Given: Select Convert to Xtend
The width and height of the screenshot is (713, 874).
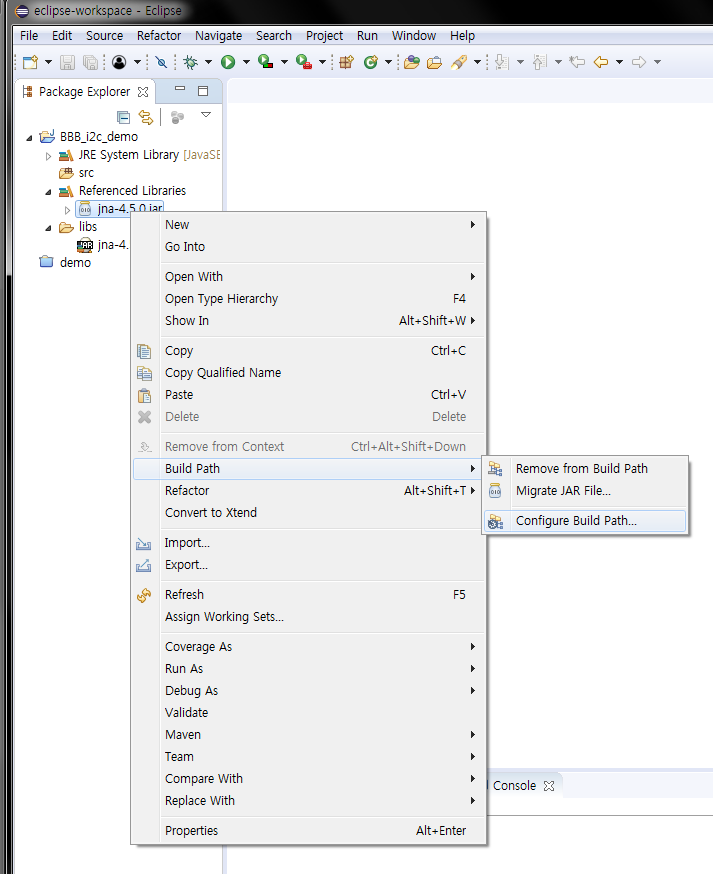Looking at the screenshot, I should pyautogui.click(x=309, y=513).
